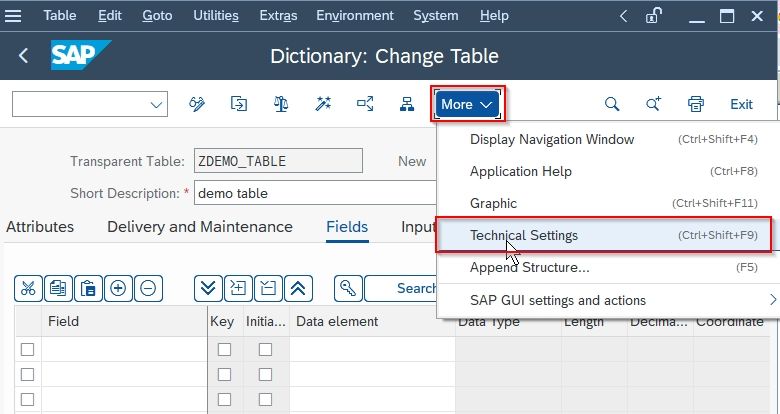Tick the third row selection checkbox
The height and width of the screenshot is (414, 780).
pos(27,399)
